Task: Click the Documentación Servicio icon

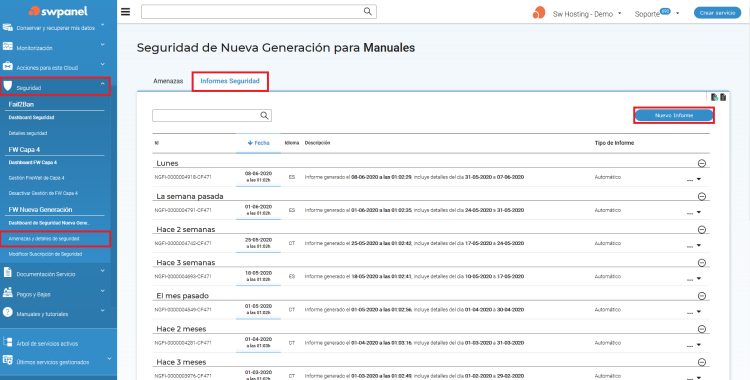Action: pyautogui.click(x=8, y=272)
